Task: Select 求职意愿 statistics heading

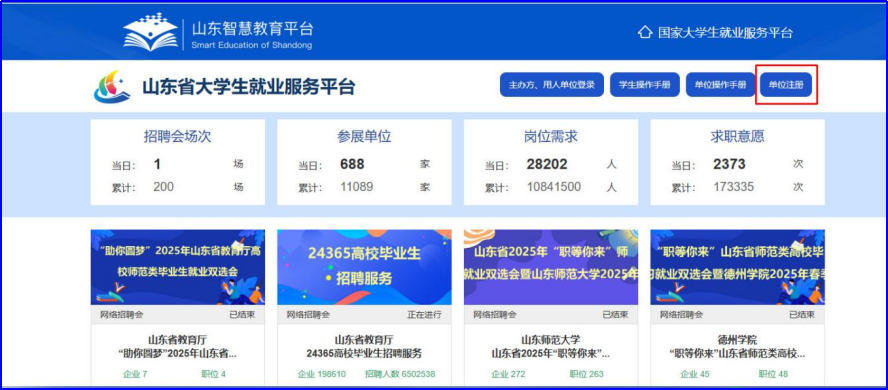Action: pyautogui.click(x=737, y=136)
